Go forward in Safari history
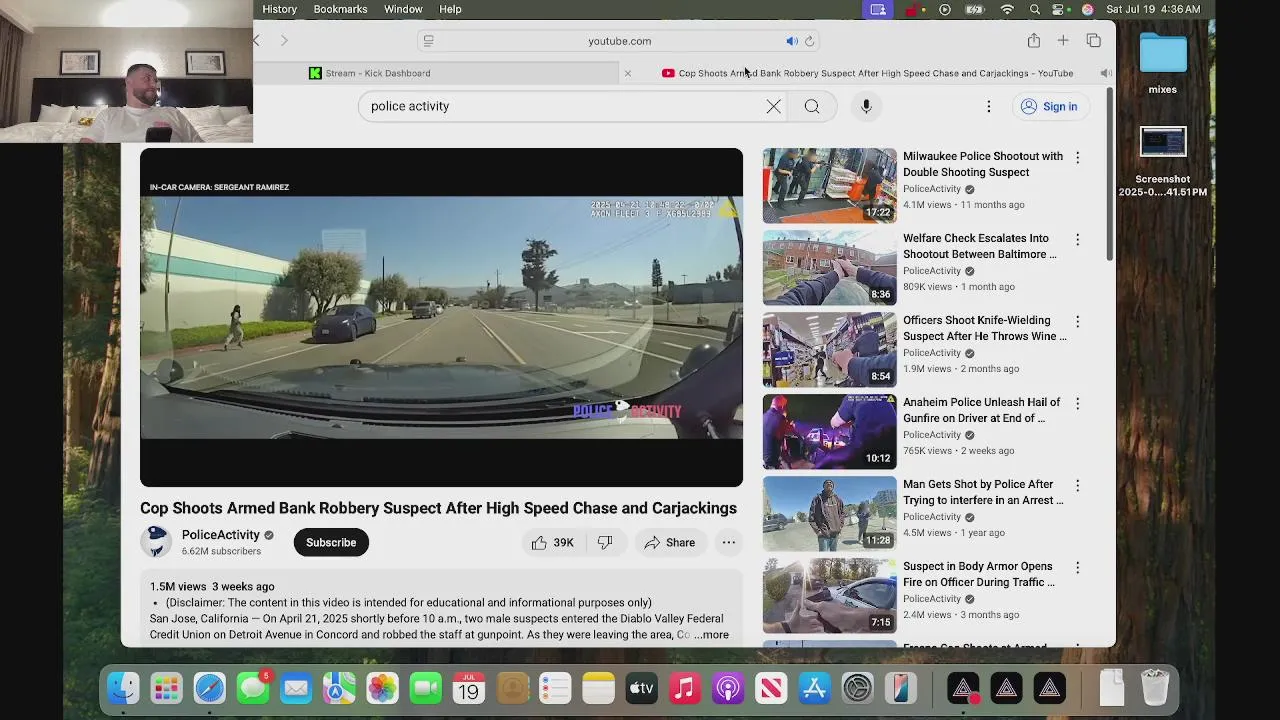The image size is (1280, 720). (x=284, y=41)
